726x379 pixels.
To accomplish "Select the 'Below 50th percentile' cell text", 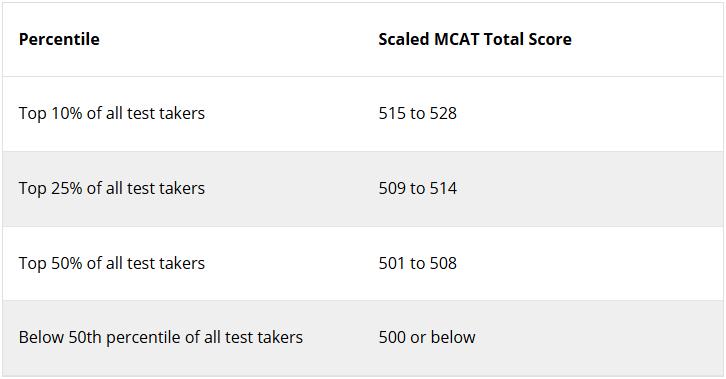I will pyautogui.click(x=161, y=337).
